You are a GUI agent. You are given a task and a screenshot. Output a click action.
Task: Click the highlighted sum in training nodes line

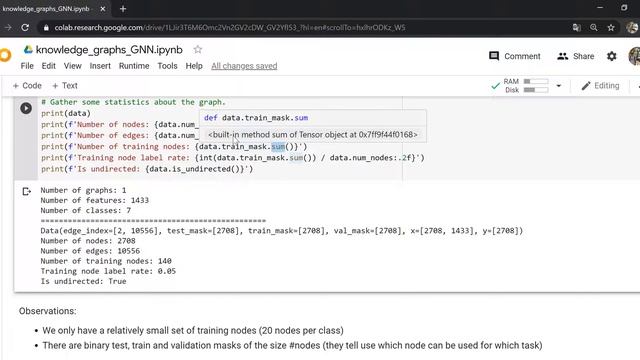278,147
